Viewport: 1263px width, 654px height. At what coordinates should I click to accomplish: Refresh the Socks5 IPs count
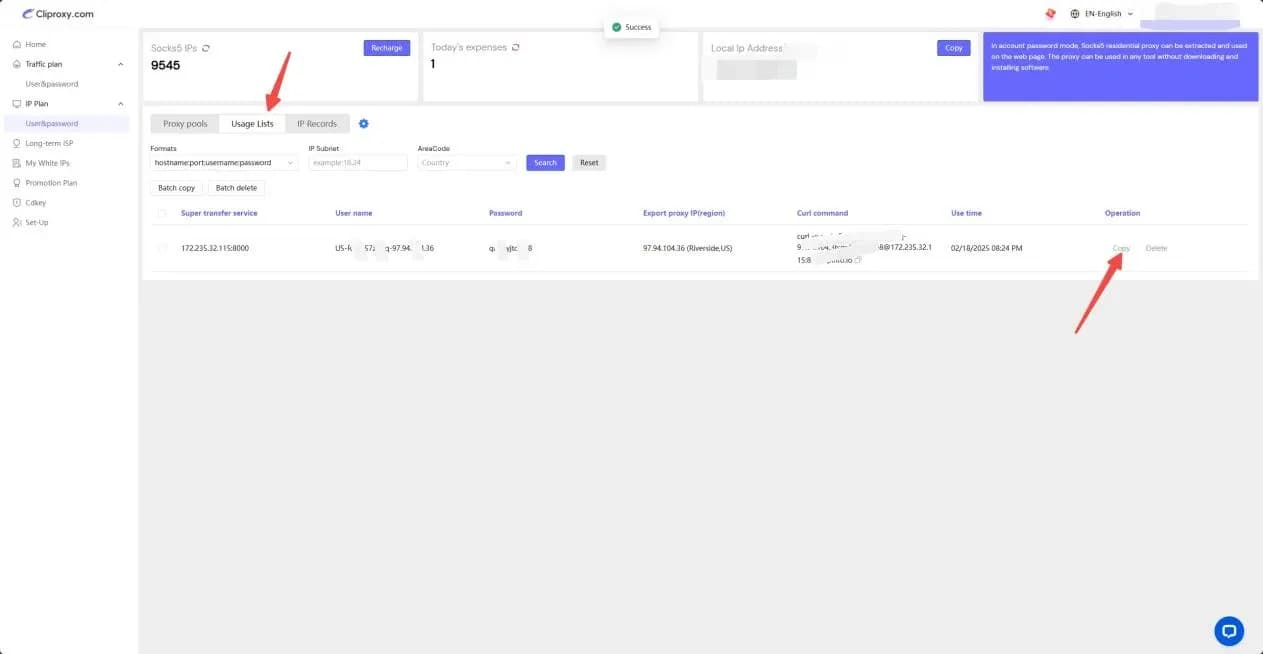(206, 47)
